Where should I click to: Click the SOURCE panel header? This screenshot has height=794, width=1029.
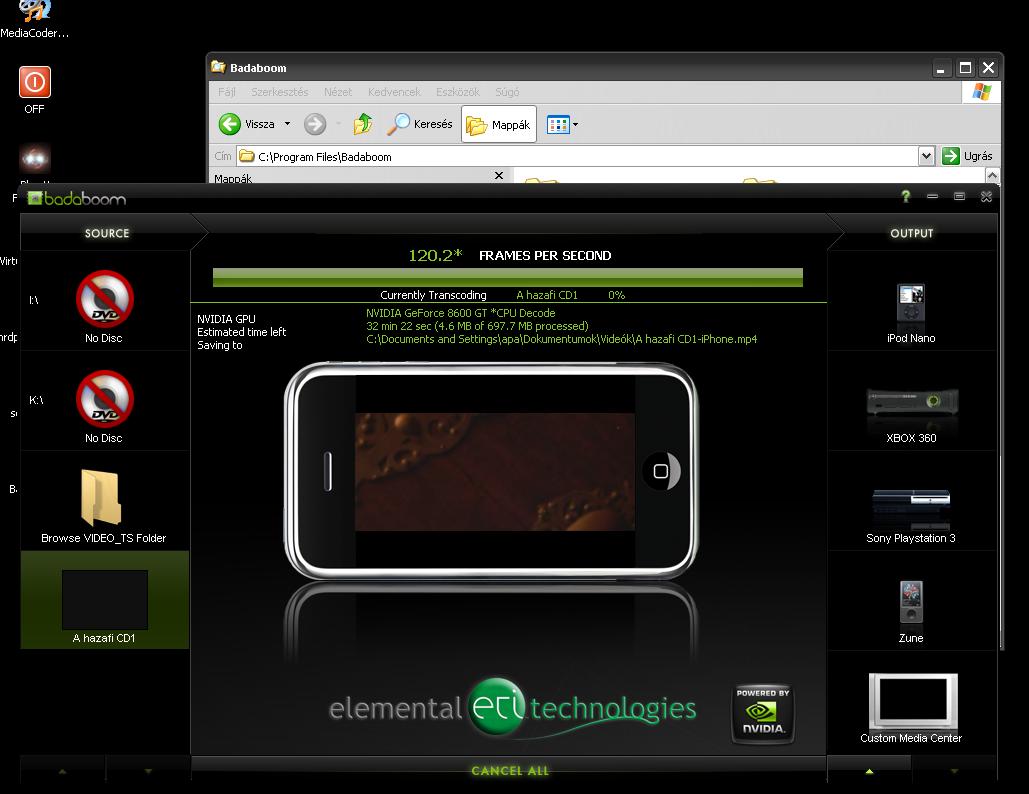pyautogui.click(x=107, y=233)
